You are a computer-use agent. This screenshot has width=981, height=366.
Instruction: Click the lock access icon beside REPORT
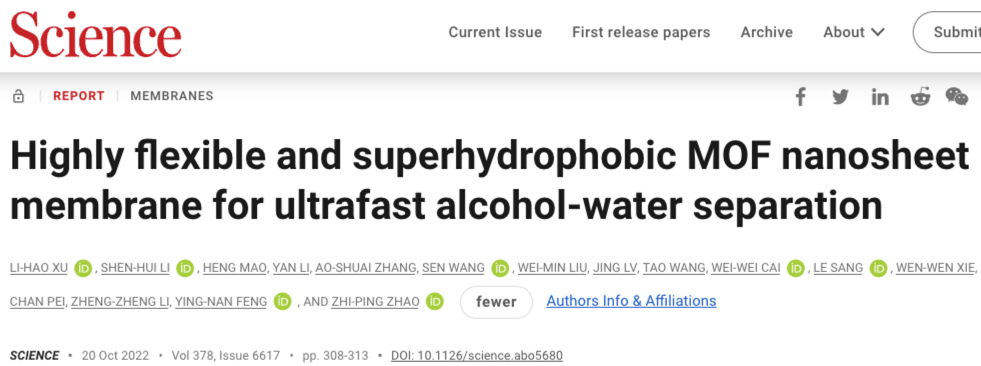(19, 96)
